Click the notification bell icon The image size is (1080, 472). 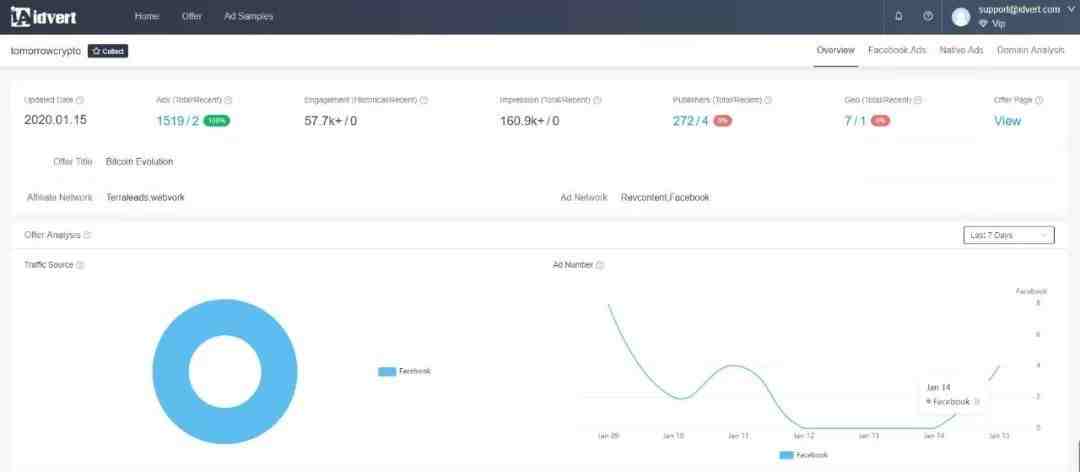(x=898, y=16)
